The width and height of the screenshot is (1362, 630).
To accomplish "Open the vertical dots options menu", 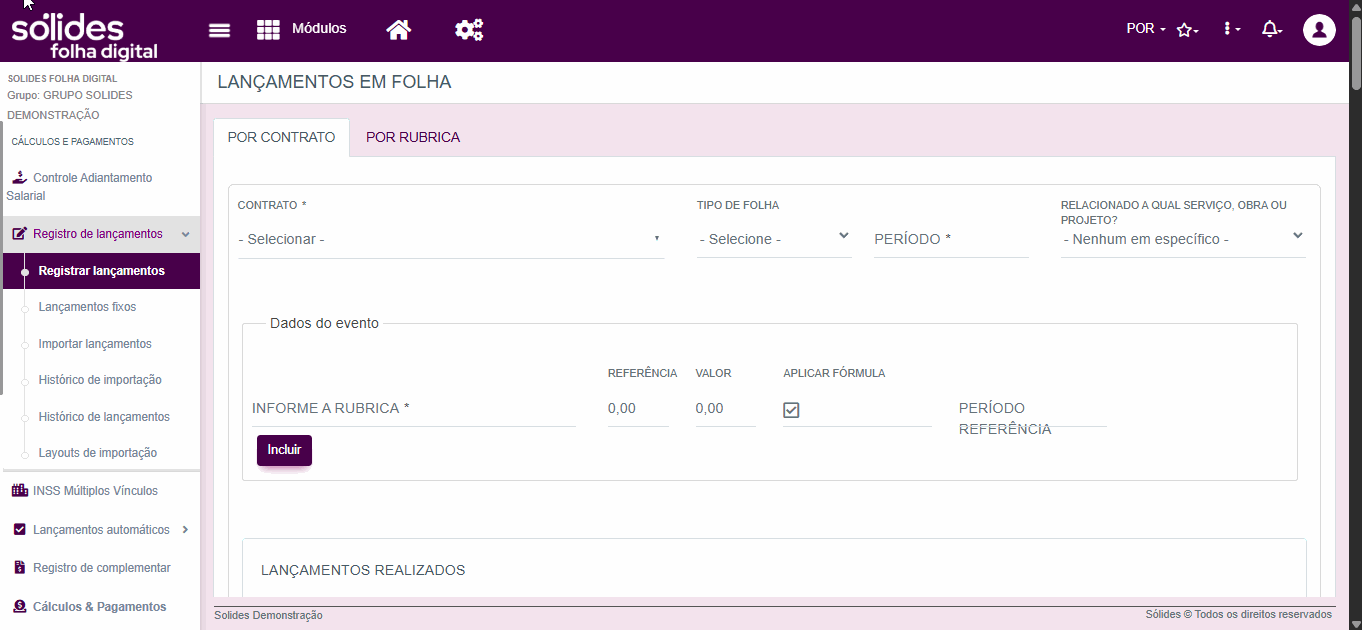I will 1231,29.
